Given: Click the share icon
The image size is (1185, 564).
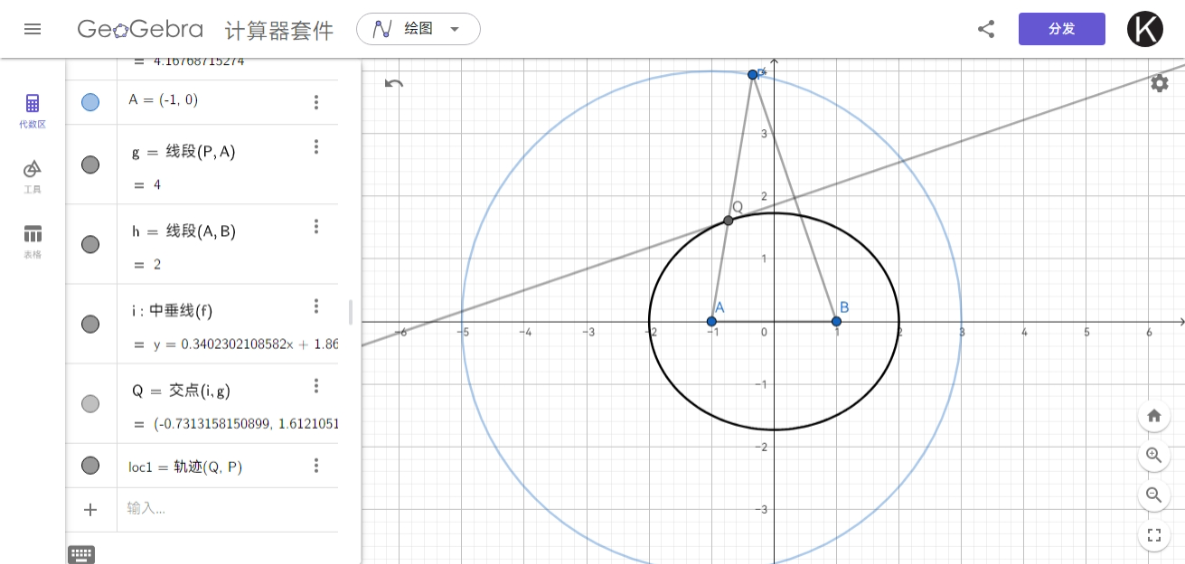Looking at the screenshot, I should (x=986, y=29).
